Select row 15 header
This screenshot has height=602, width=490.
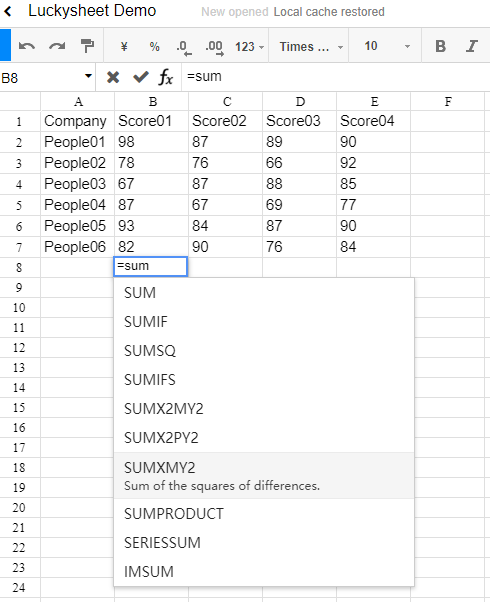tap(20, 407)
